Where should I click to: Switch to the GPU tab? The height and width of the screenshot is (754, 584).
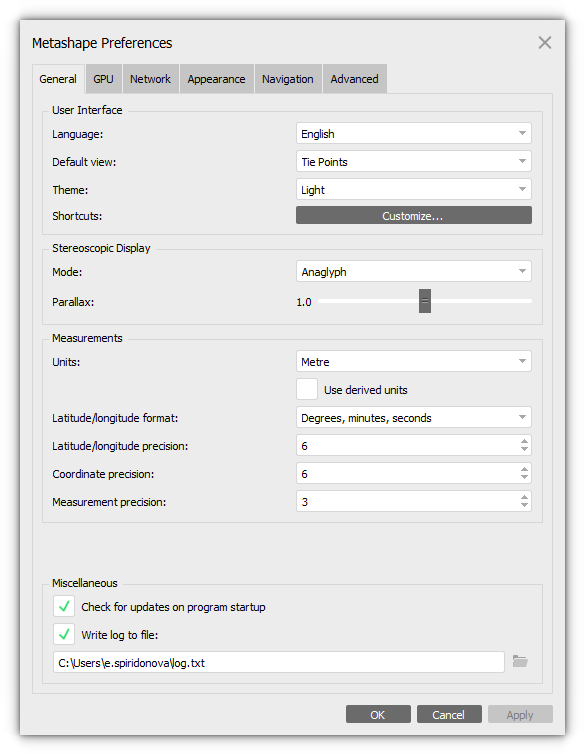tap(103, 79)
